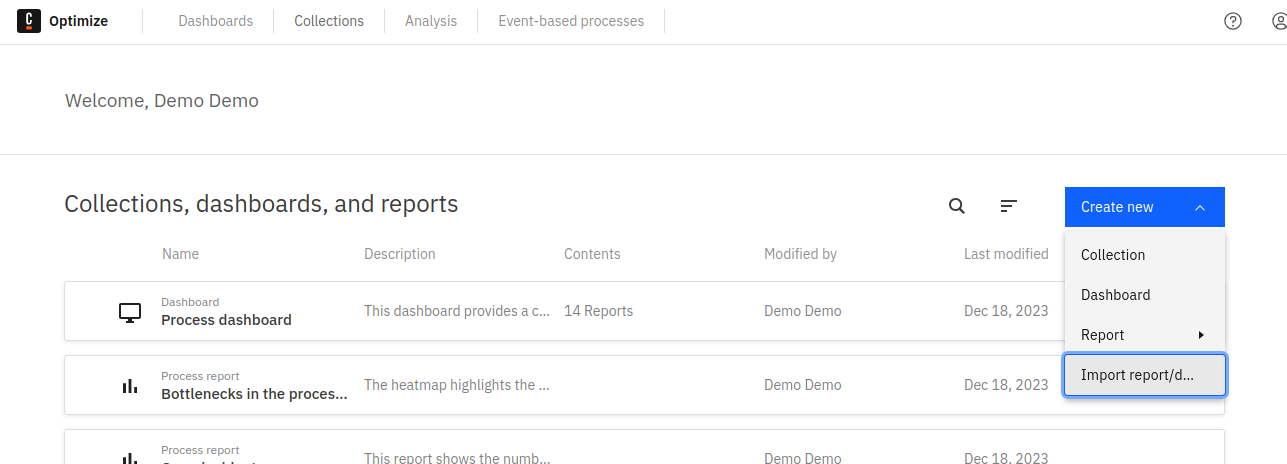1287x464 pixels.
Task: Select Collection from Create new menu
Action: pyautogui.click(x=1113, y=255)
